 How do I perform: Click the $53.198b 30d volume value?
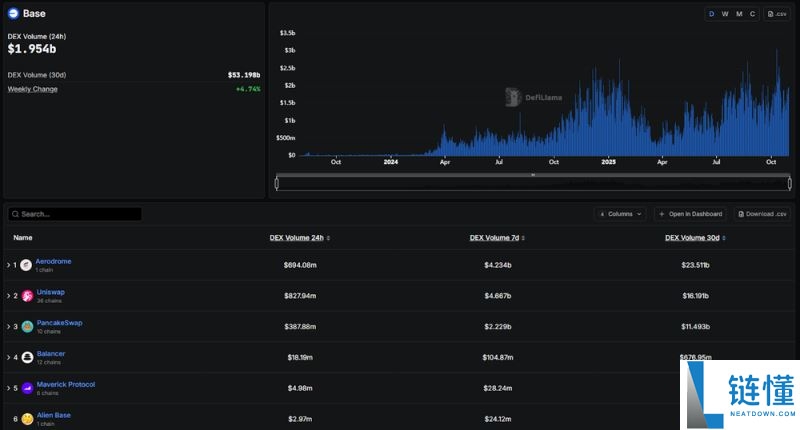point(244,75)
